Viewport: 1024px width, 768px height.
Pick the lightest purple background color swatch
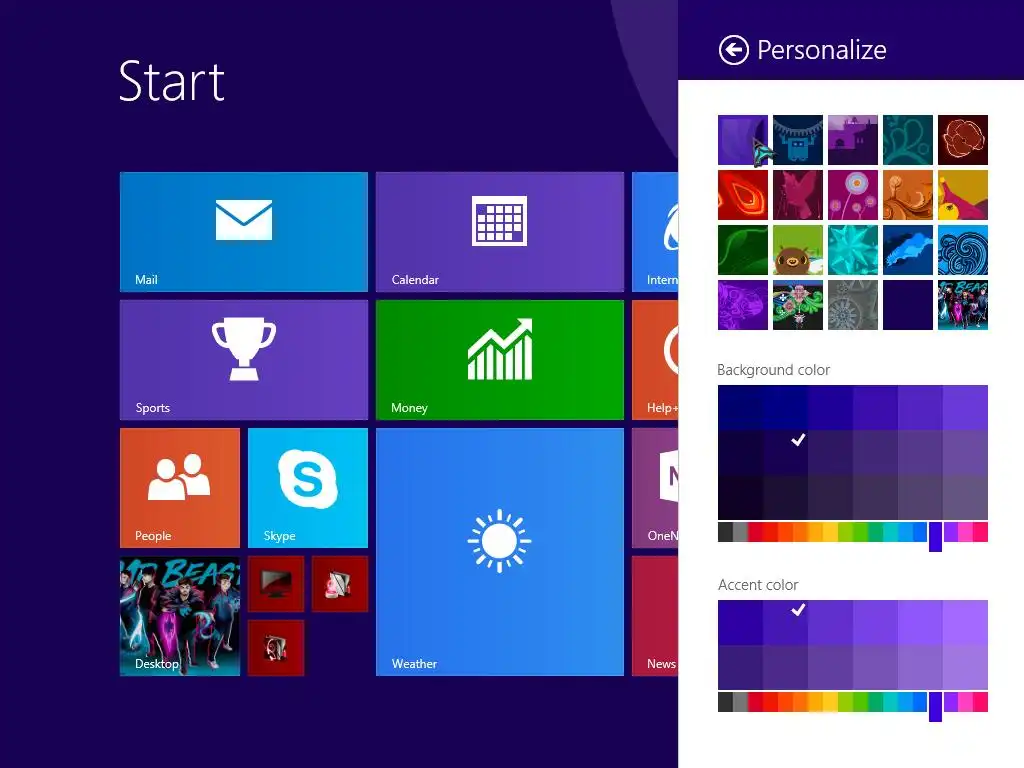(x=965, y=408)
